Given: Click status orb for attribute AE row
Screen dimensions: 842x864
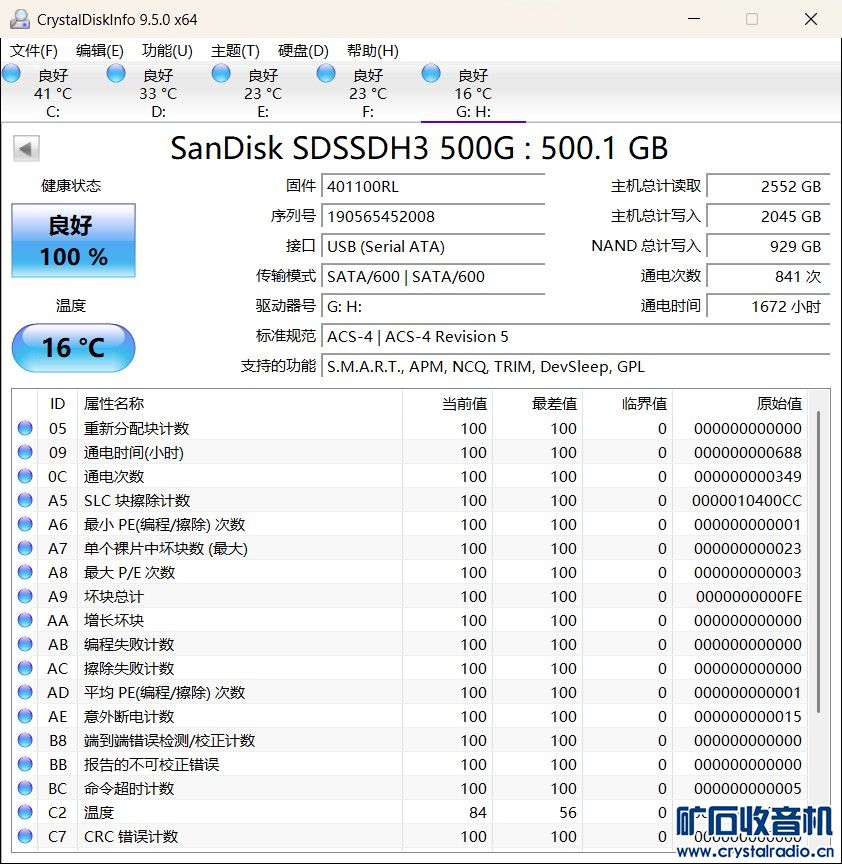Looking at the screenshot, I should [25, 716].
